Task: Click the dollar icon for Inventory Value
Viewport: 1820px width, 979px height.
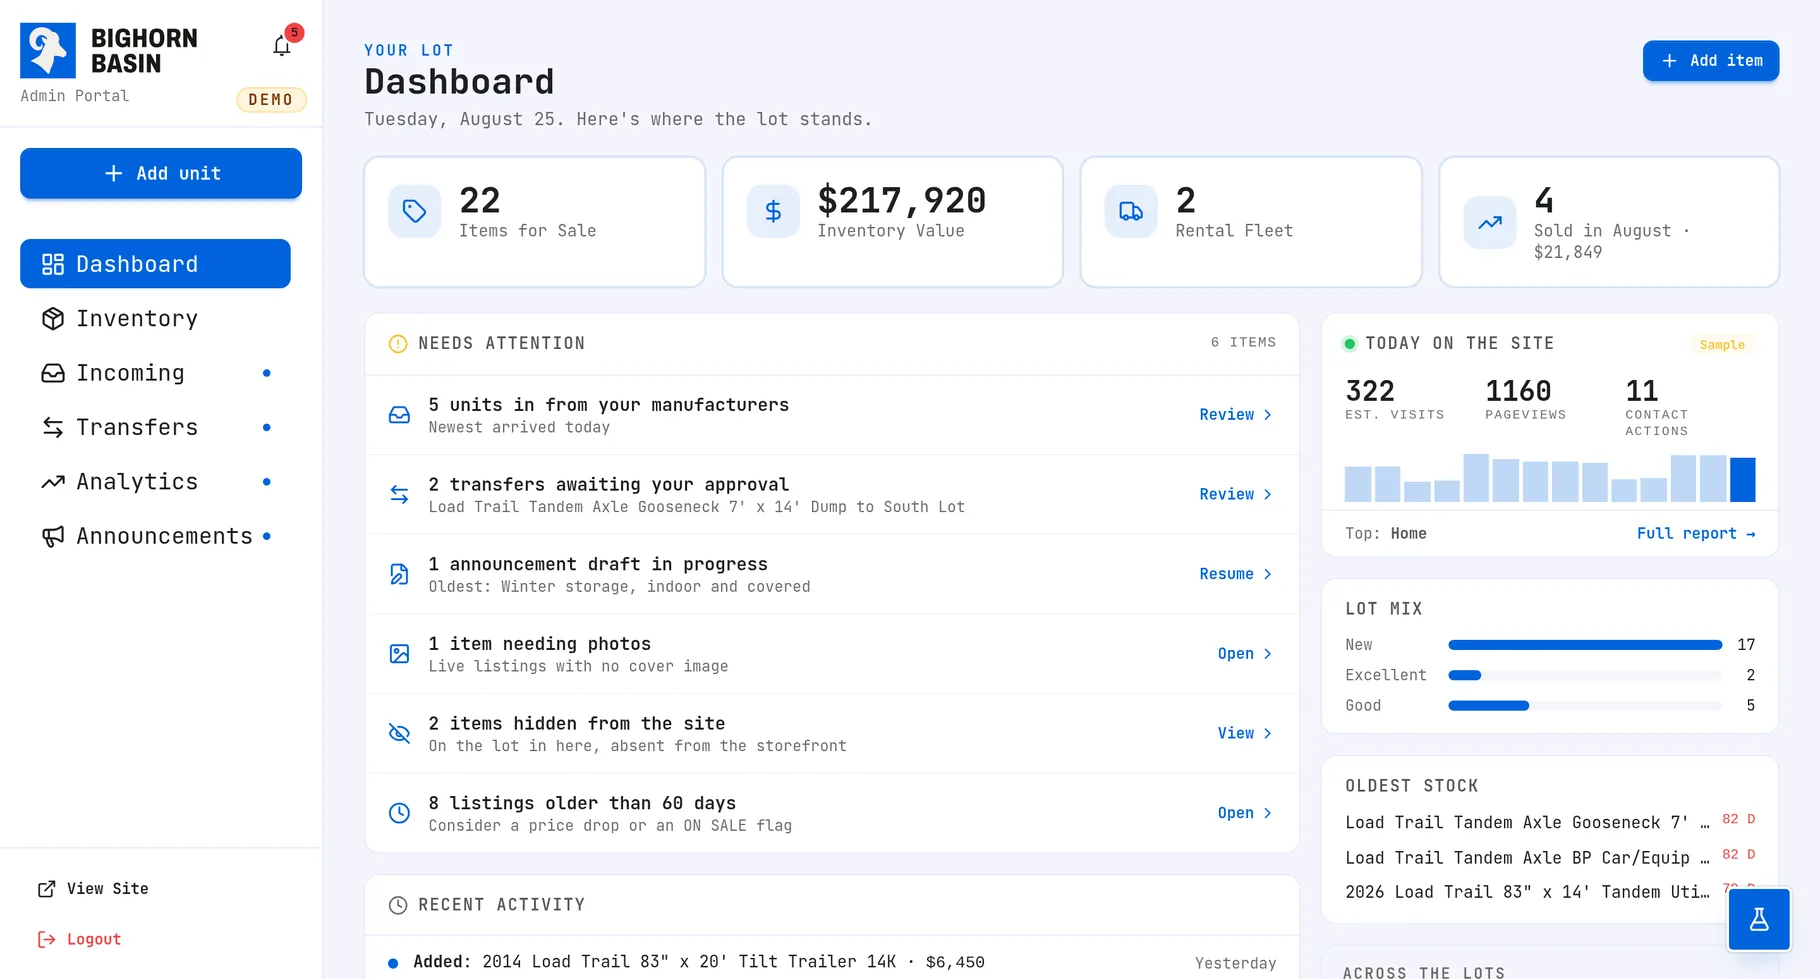Action: (773, 211)
